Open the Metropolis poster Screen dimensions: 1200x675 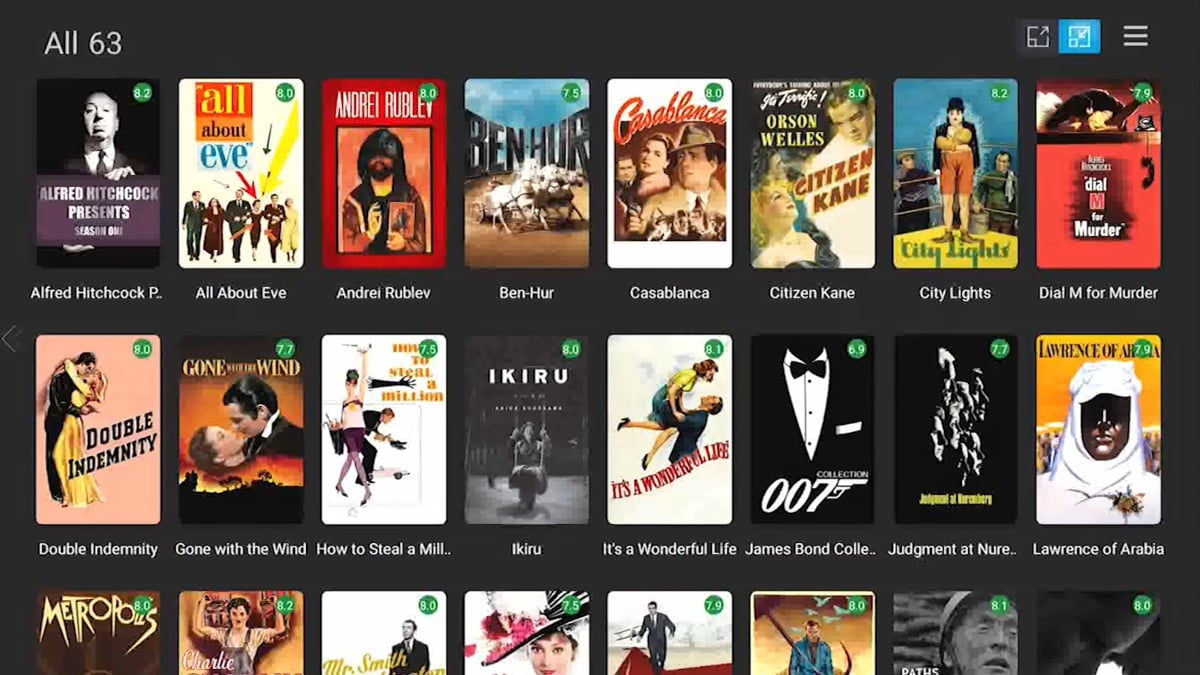pos(98,633)
